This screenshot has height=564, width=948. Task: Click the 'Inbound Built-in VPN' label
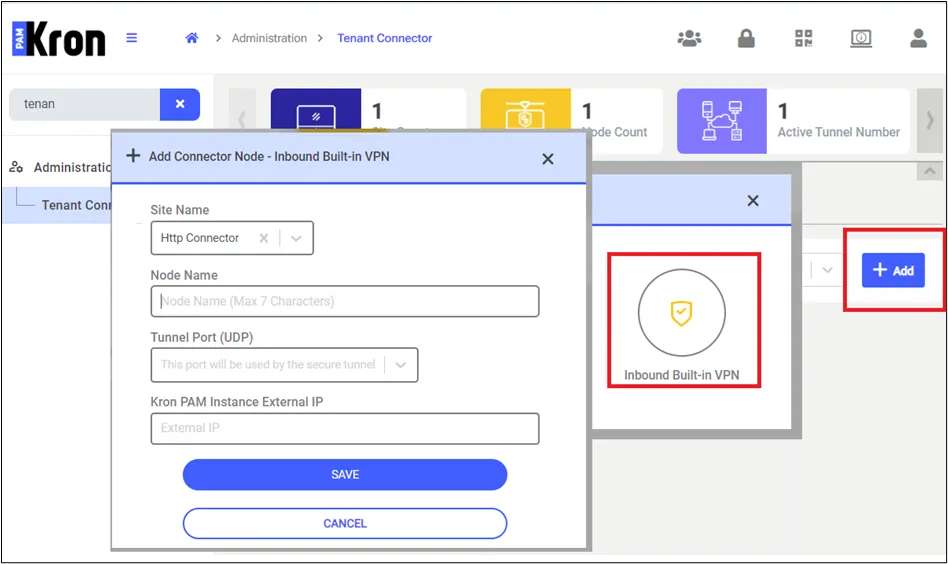click(681, 375)
